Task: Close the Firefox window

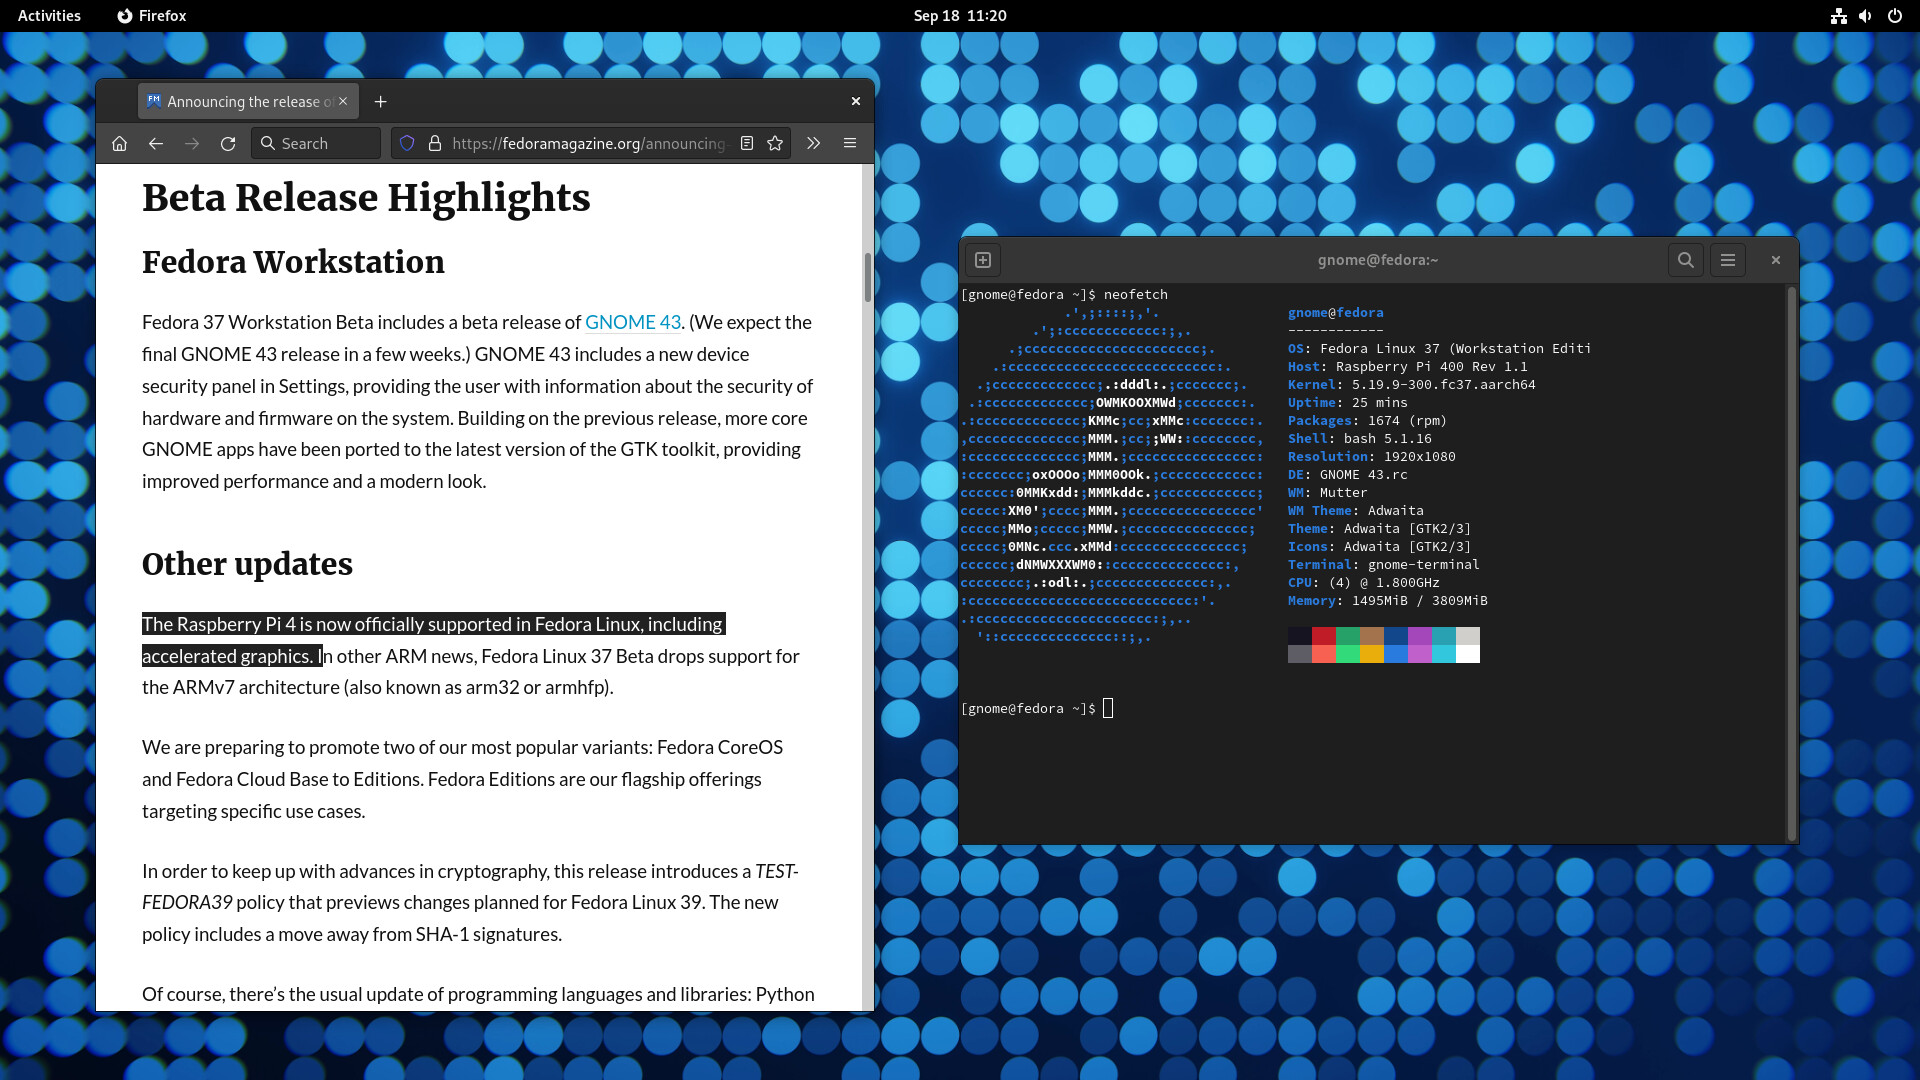Action: tap(856, 101)
